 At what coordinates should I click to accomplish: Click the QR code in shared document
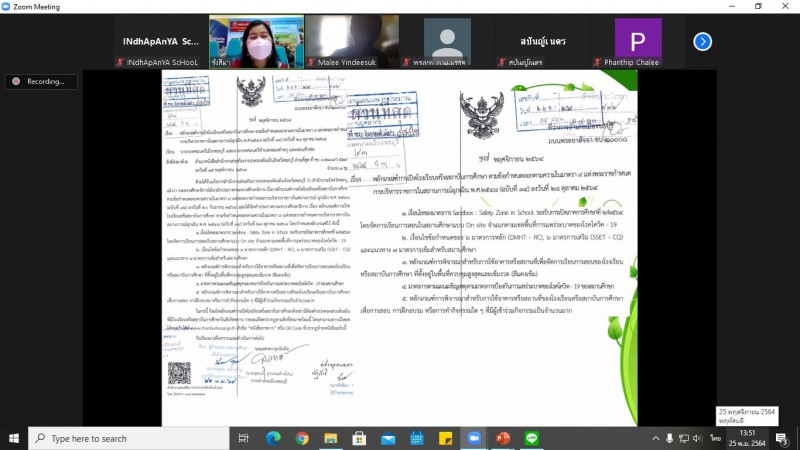point(179,373)
